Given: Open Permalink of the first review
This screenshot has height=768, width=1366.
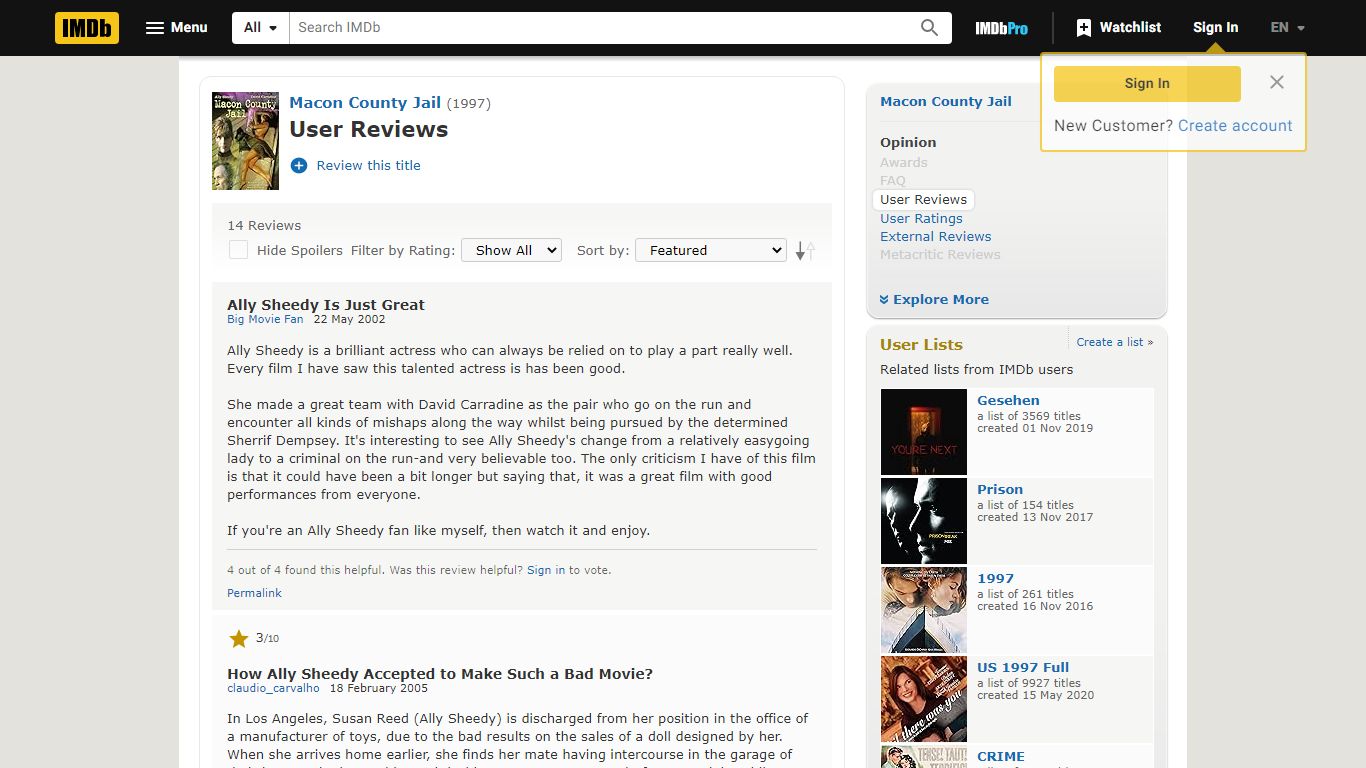Looking at the screenshot, I should tap(254, 593).
